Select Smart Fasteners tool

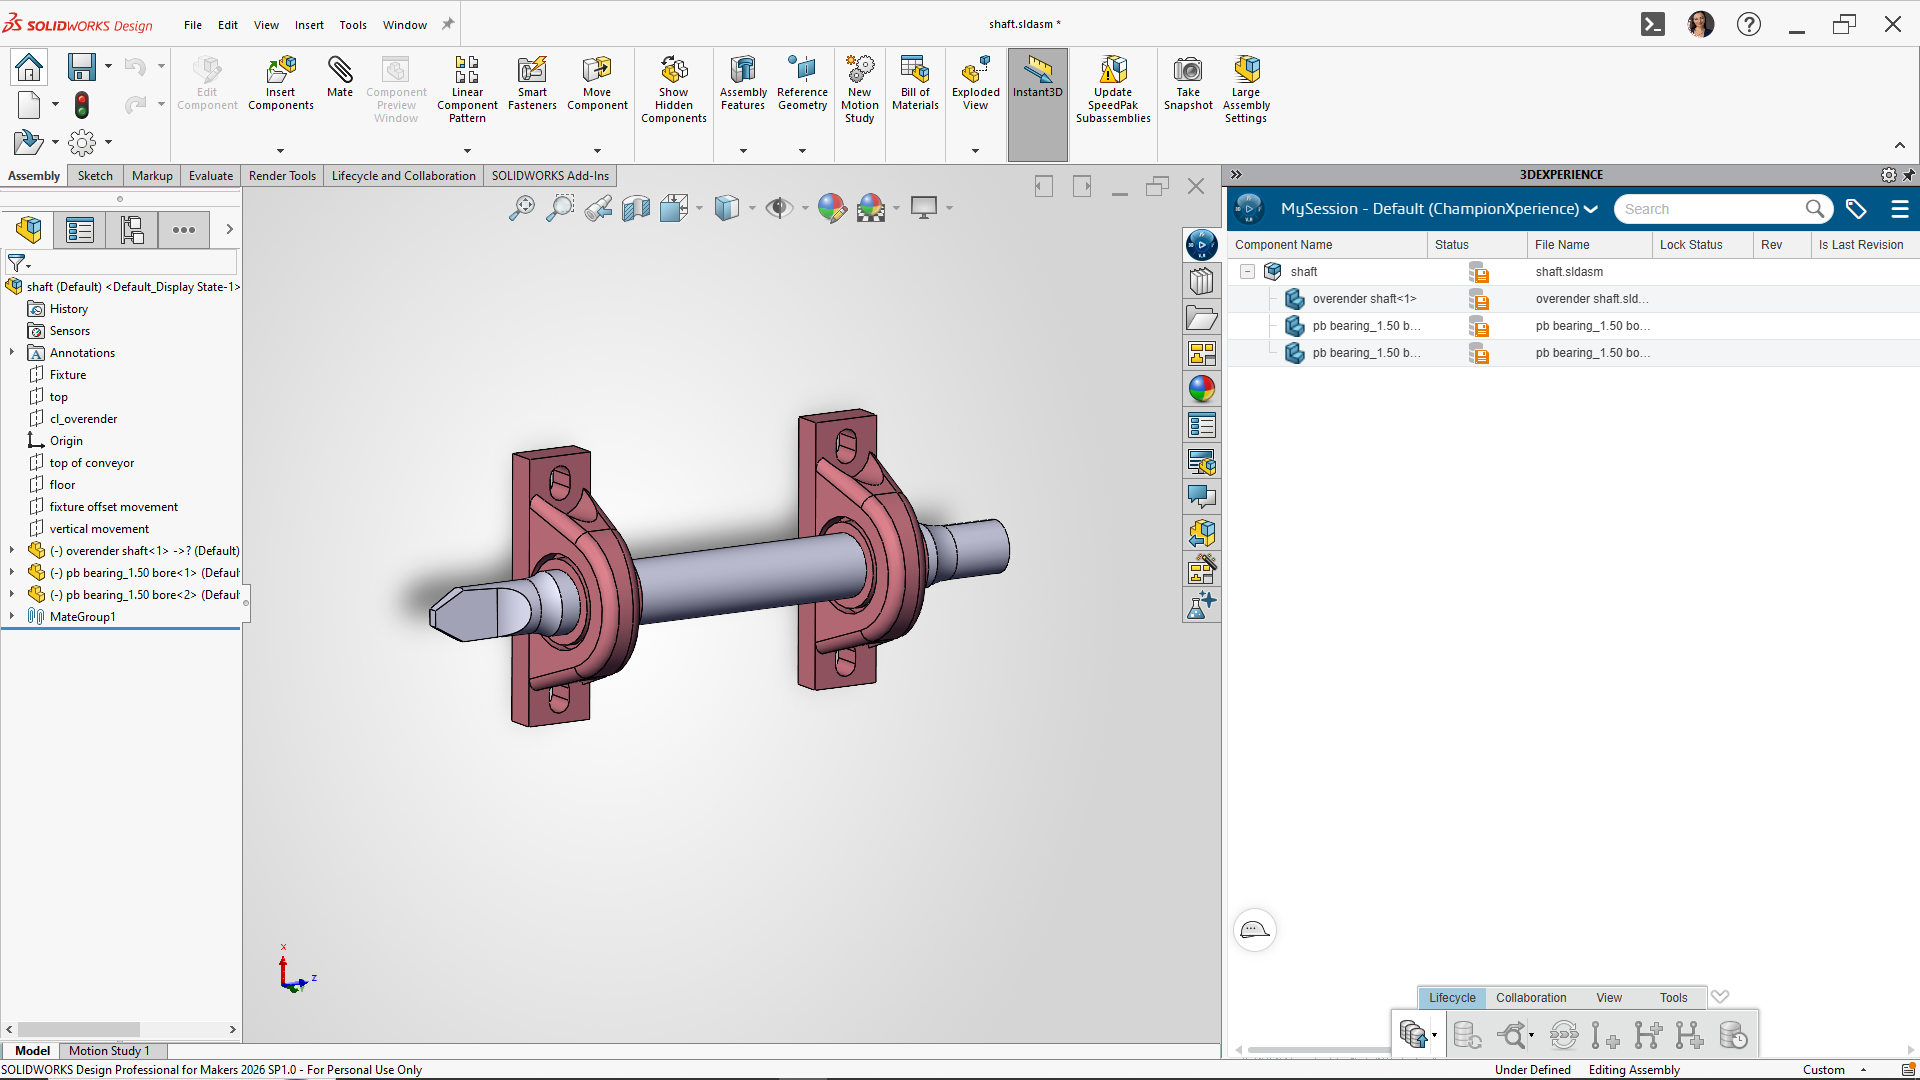[x=532, y=71]
